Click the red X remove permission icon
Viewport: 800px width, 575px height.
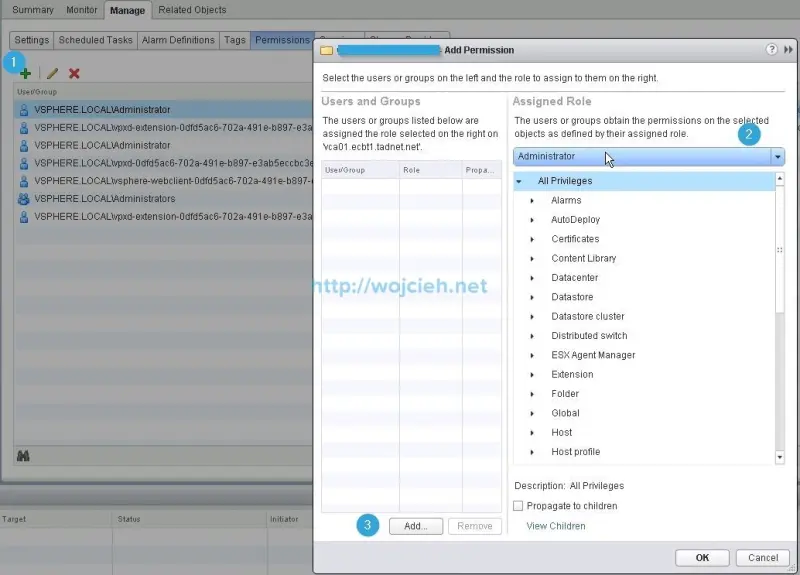coord(74,73)
